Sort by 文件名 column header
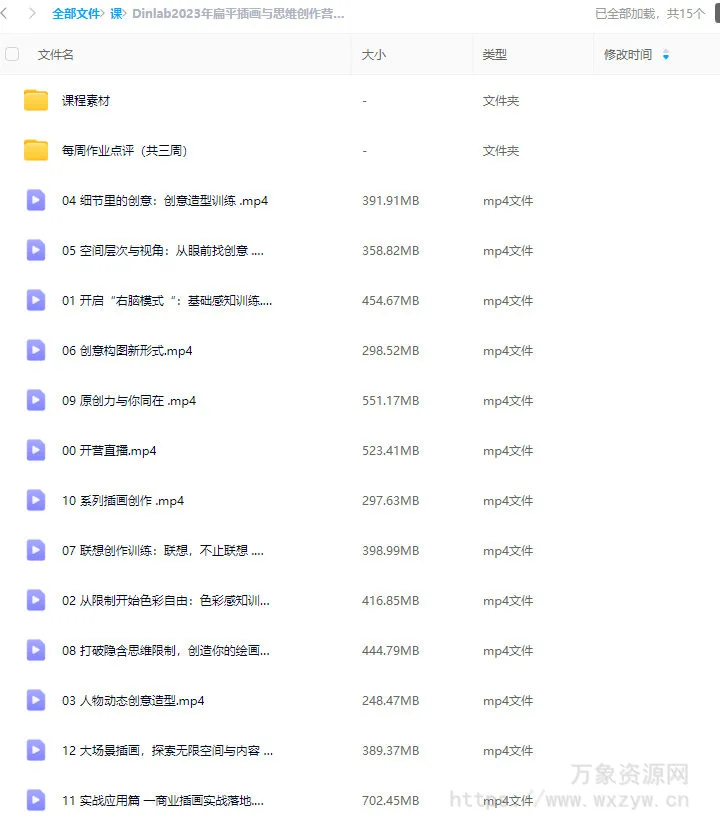 click(x=55, y=55)
